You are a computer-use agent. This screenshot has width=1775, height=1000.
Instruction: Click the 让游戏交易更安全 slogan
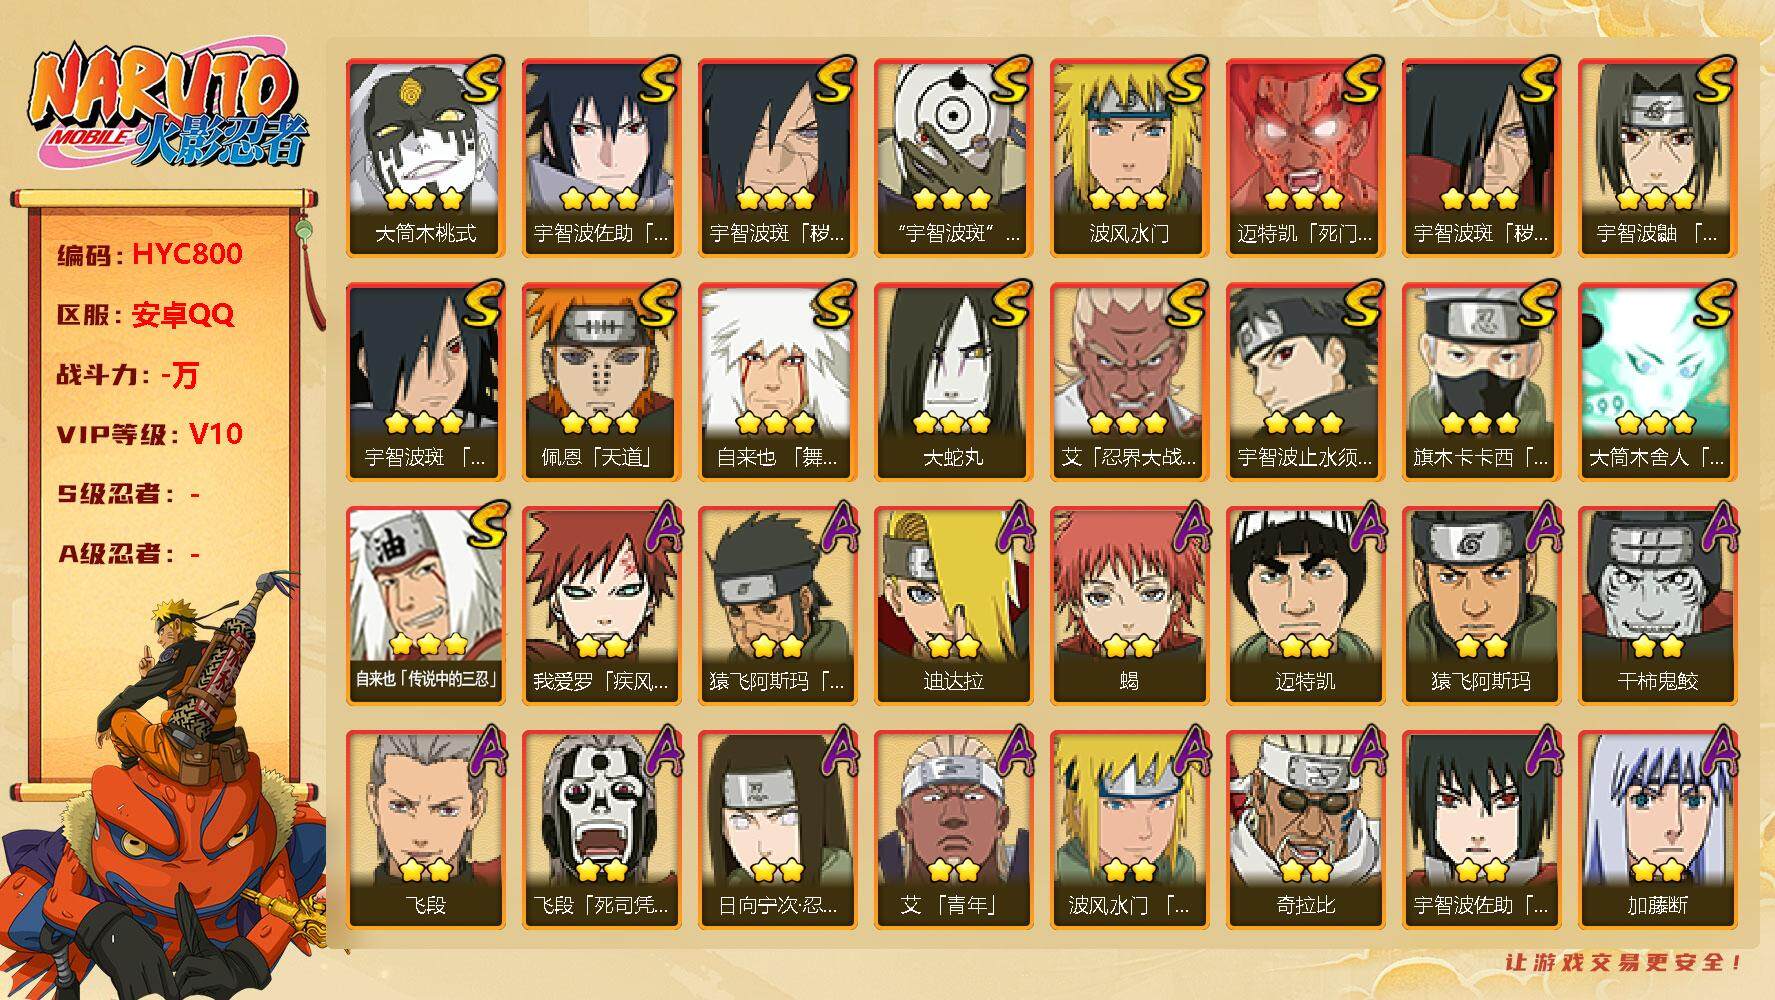point(1624,962)
